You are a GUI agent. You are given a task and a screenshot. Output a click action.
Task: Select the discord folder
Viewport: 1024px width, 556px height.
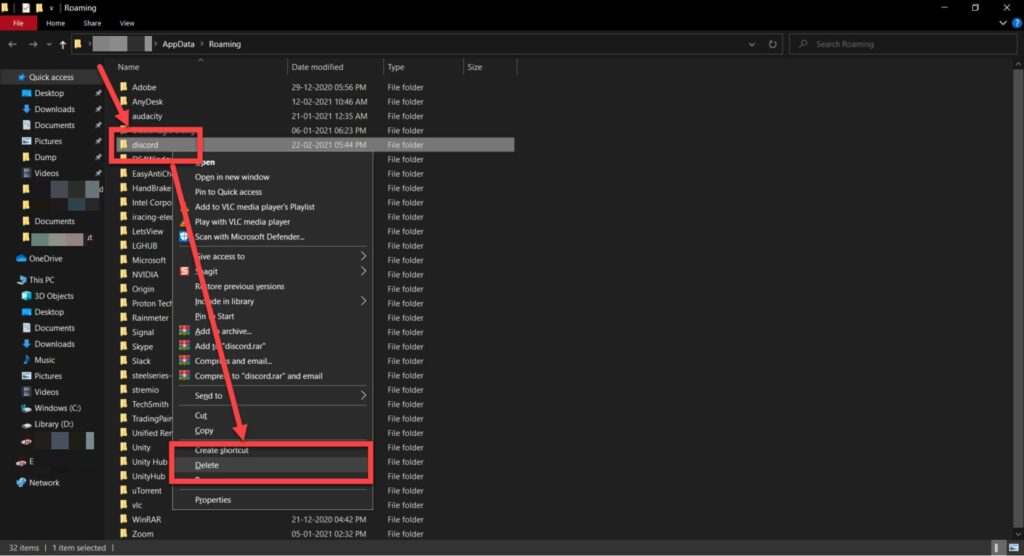click(x=145, y=145)
